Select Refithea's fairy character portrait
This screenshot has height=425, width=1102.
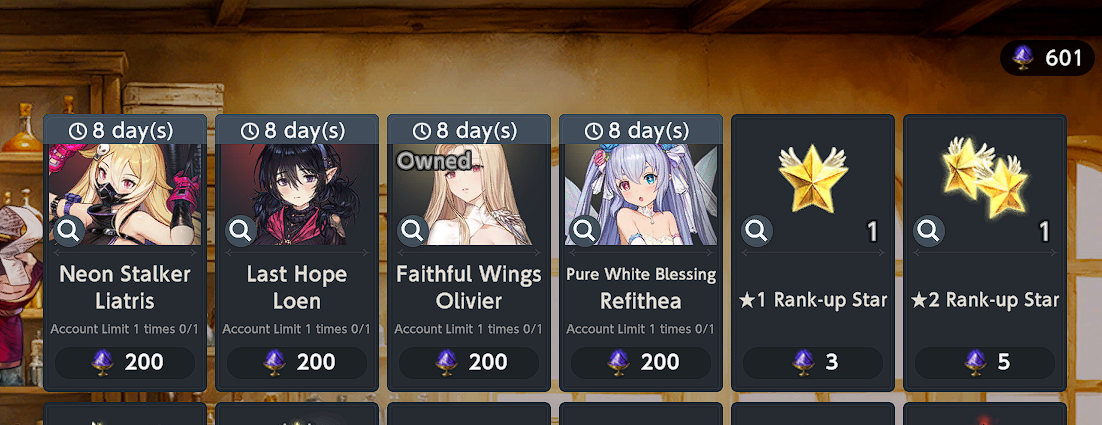(640, 195)
